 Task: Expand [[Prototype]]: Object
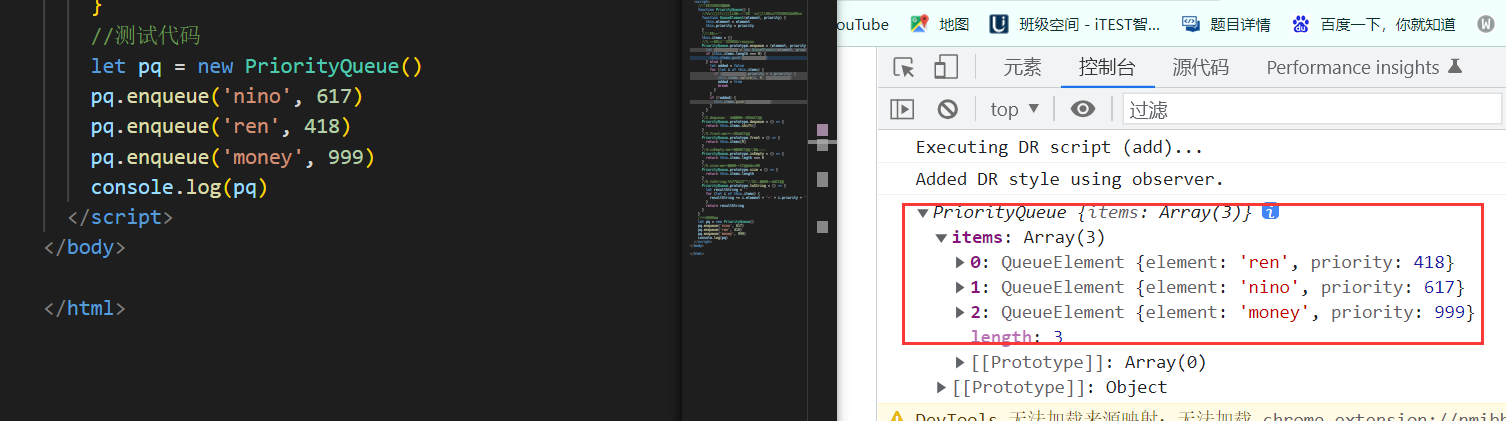click(x=941, y=387)
